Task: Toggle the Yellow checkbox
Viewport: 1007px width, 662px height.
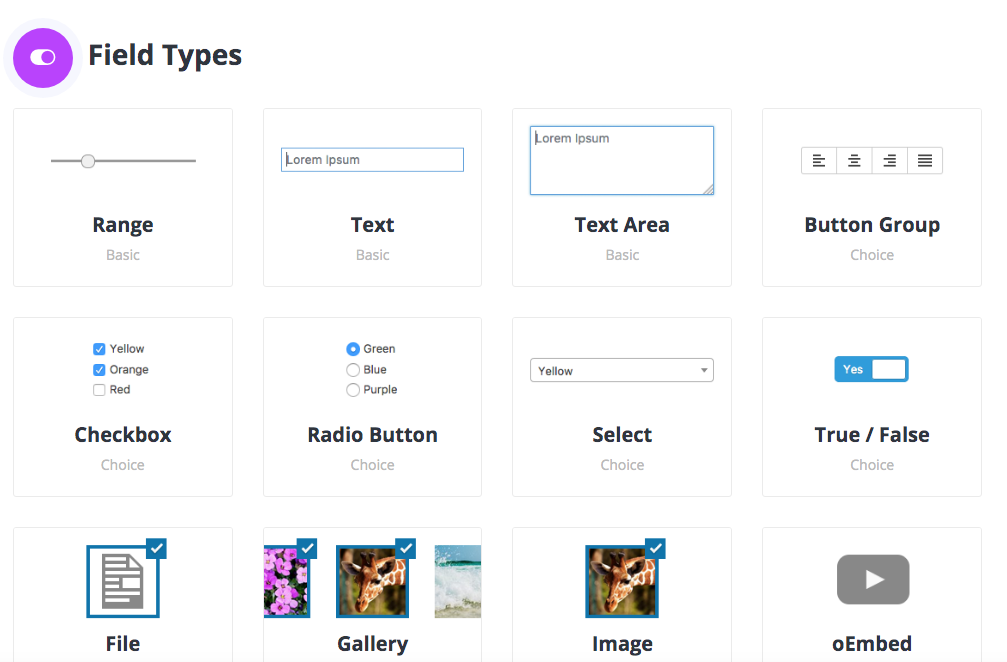Action: [99, 349]
